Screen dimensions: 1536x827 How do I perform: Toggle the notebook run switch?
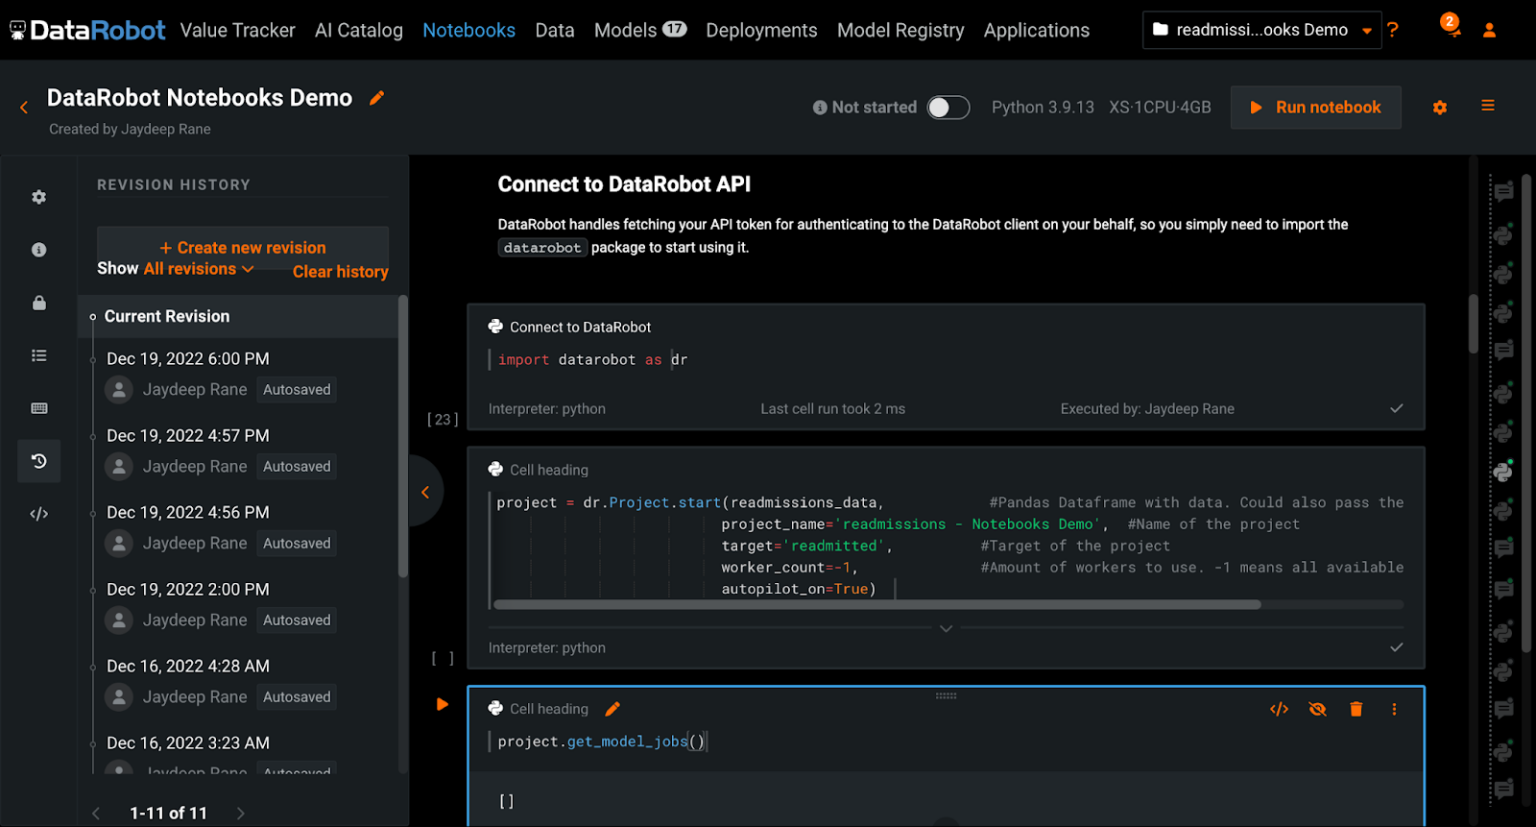click(948, 107)
